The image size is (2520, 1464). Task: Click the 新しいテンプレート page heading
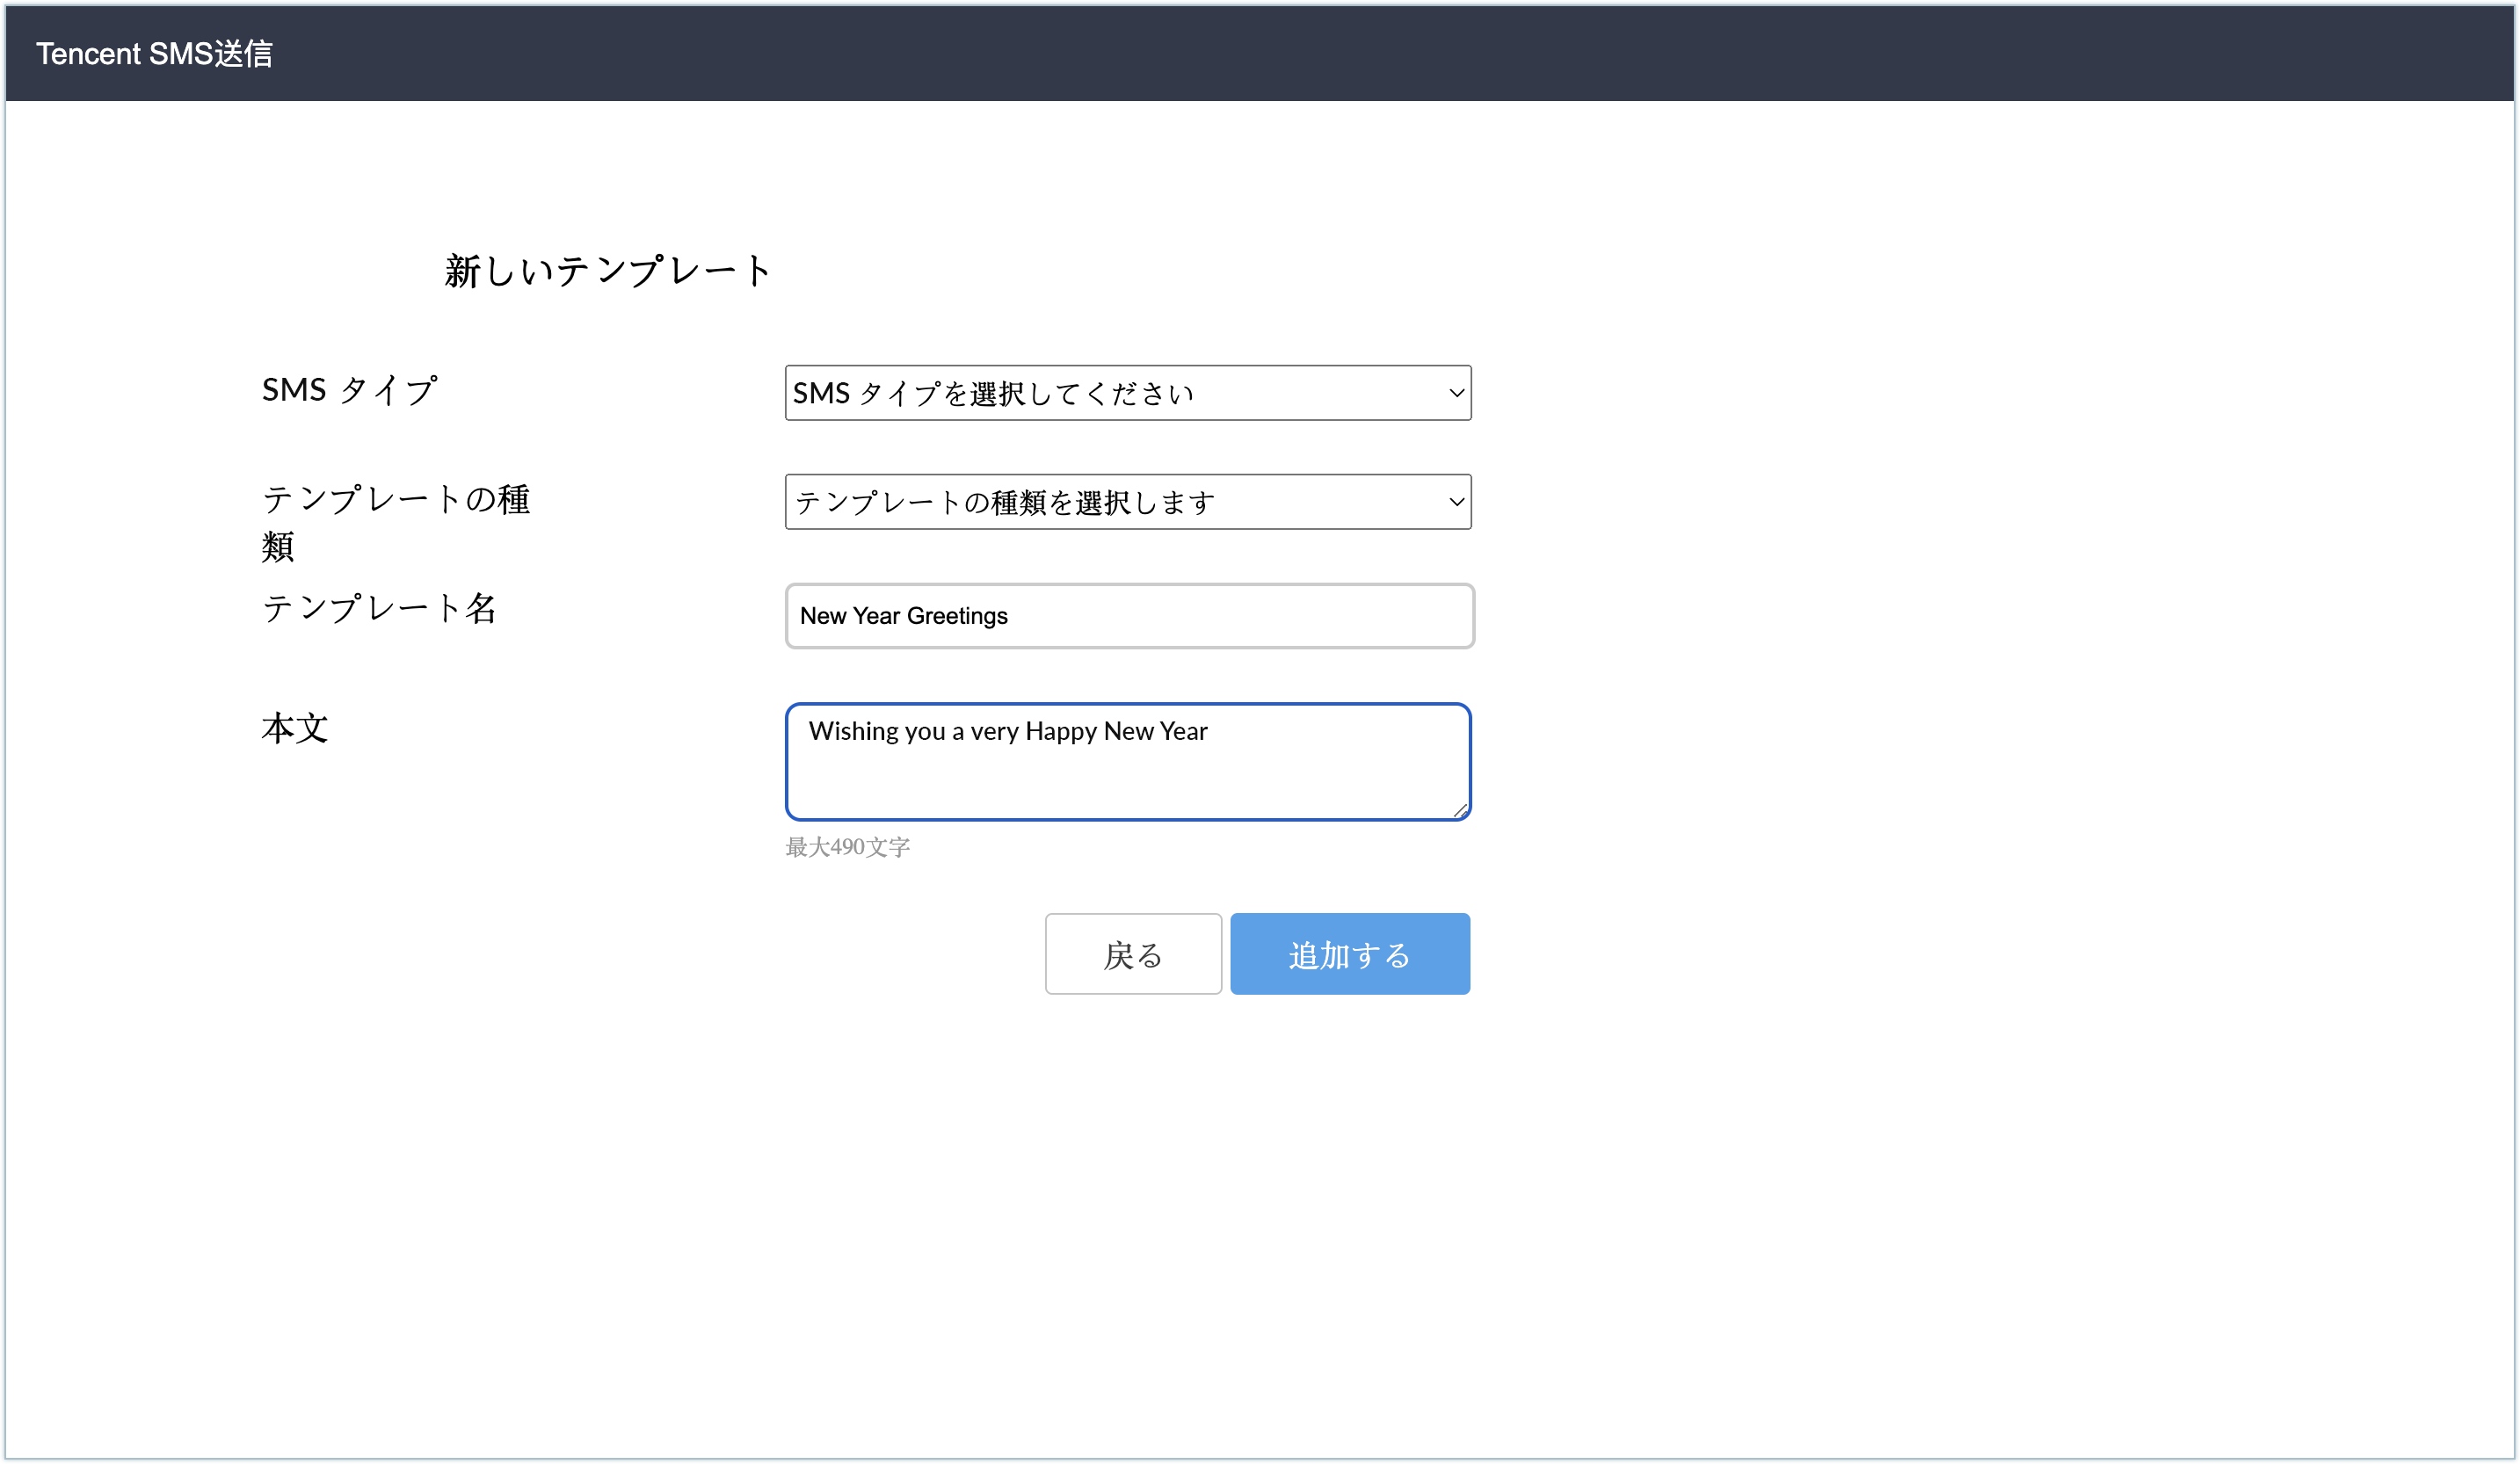(x=608, y=271)
